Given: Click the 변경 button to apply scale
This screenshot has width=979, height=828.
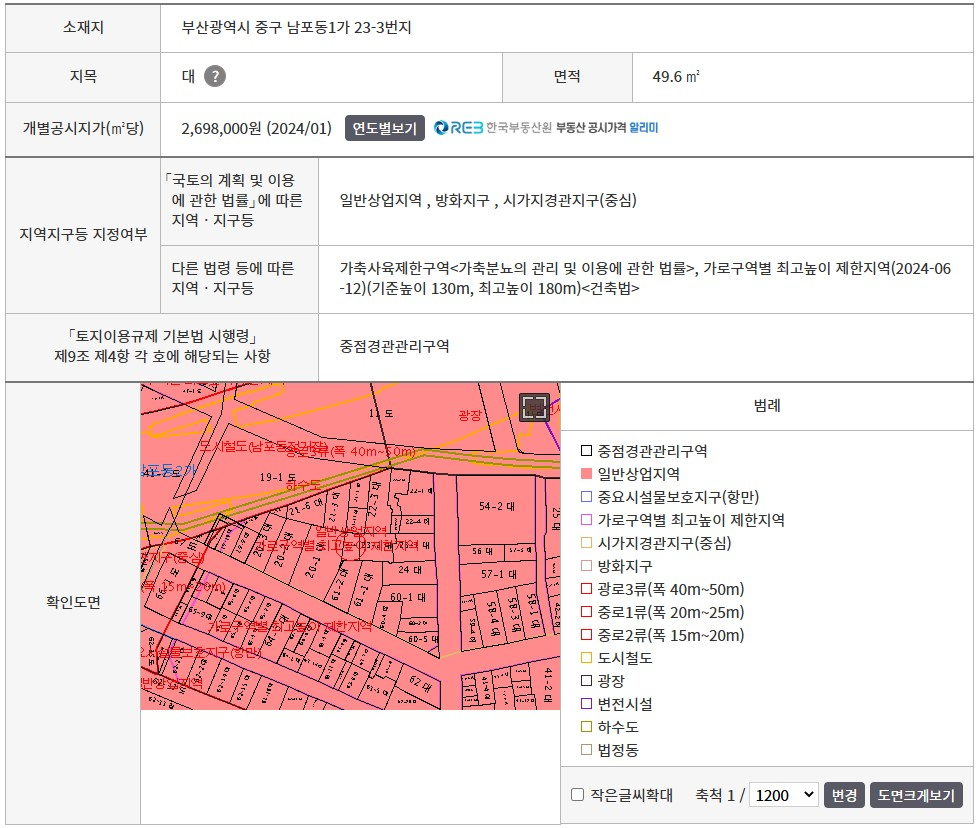Looking at the screenshot, I should tap(844, 793).
